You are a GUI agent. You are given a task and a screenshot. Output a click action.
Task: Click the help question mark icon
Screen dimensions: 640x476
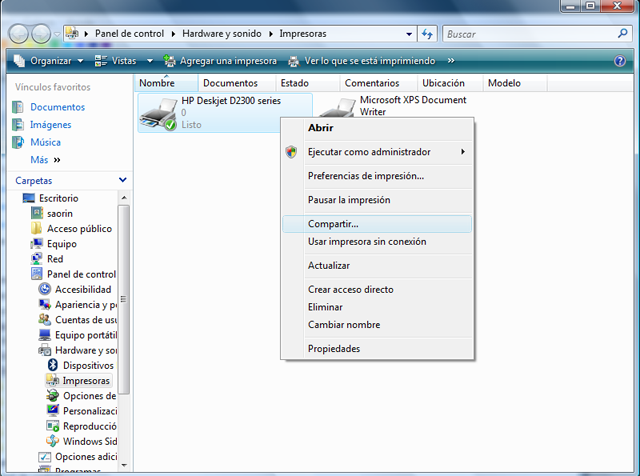(x=619, y=61)
